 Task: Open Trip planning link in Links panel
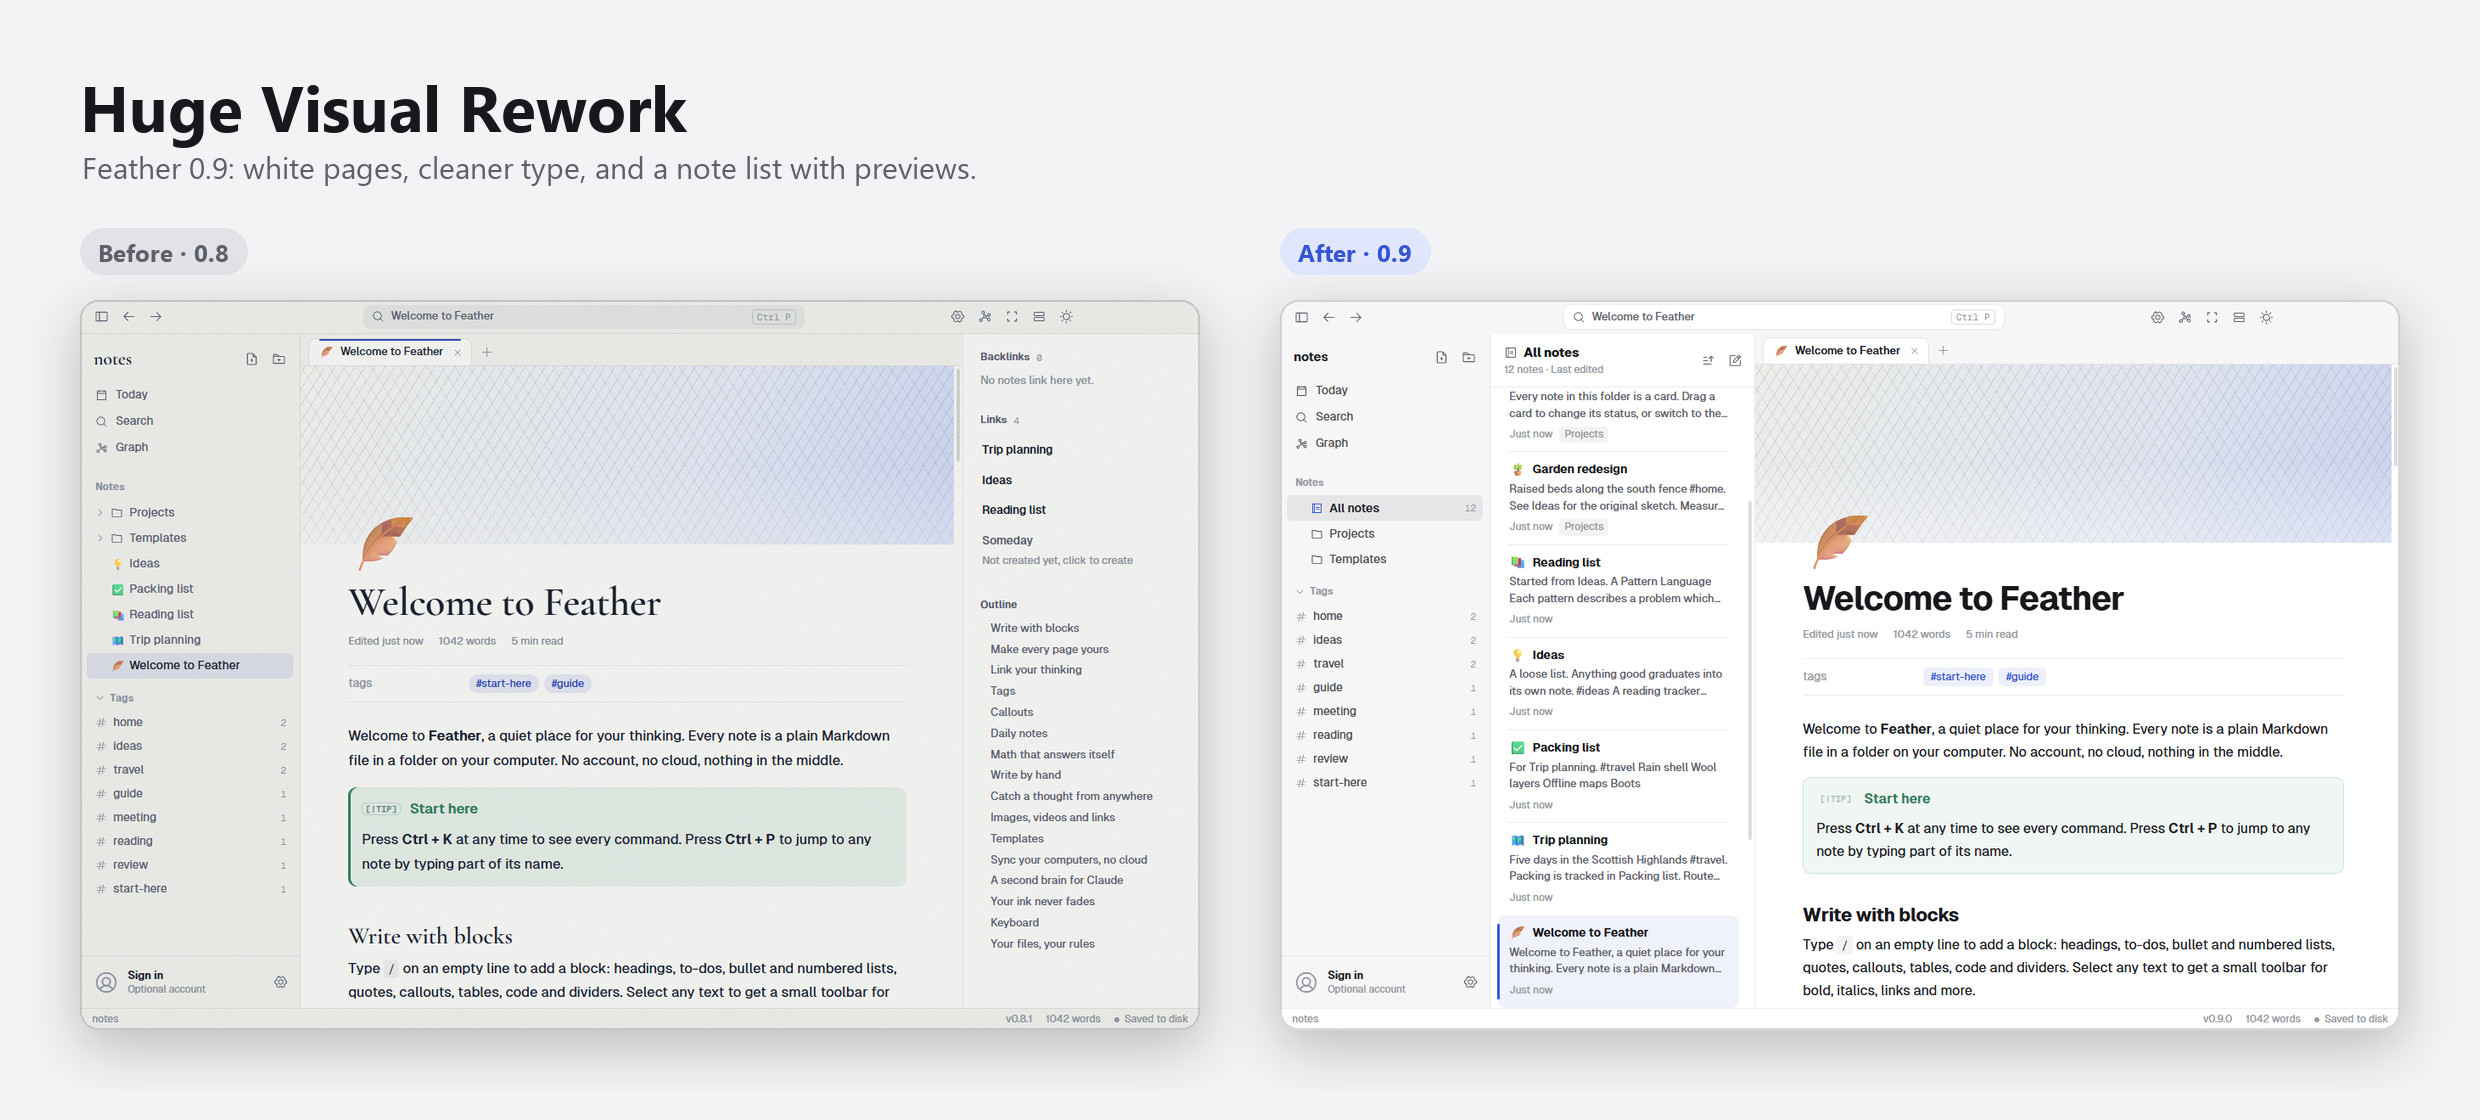pyautogui.click(x=1017, y=449)
